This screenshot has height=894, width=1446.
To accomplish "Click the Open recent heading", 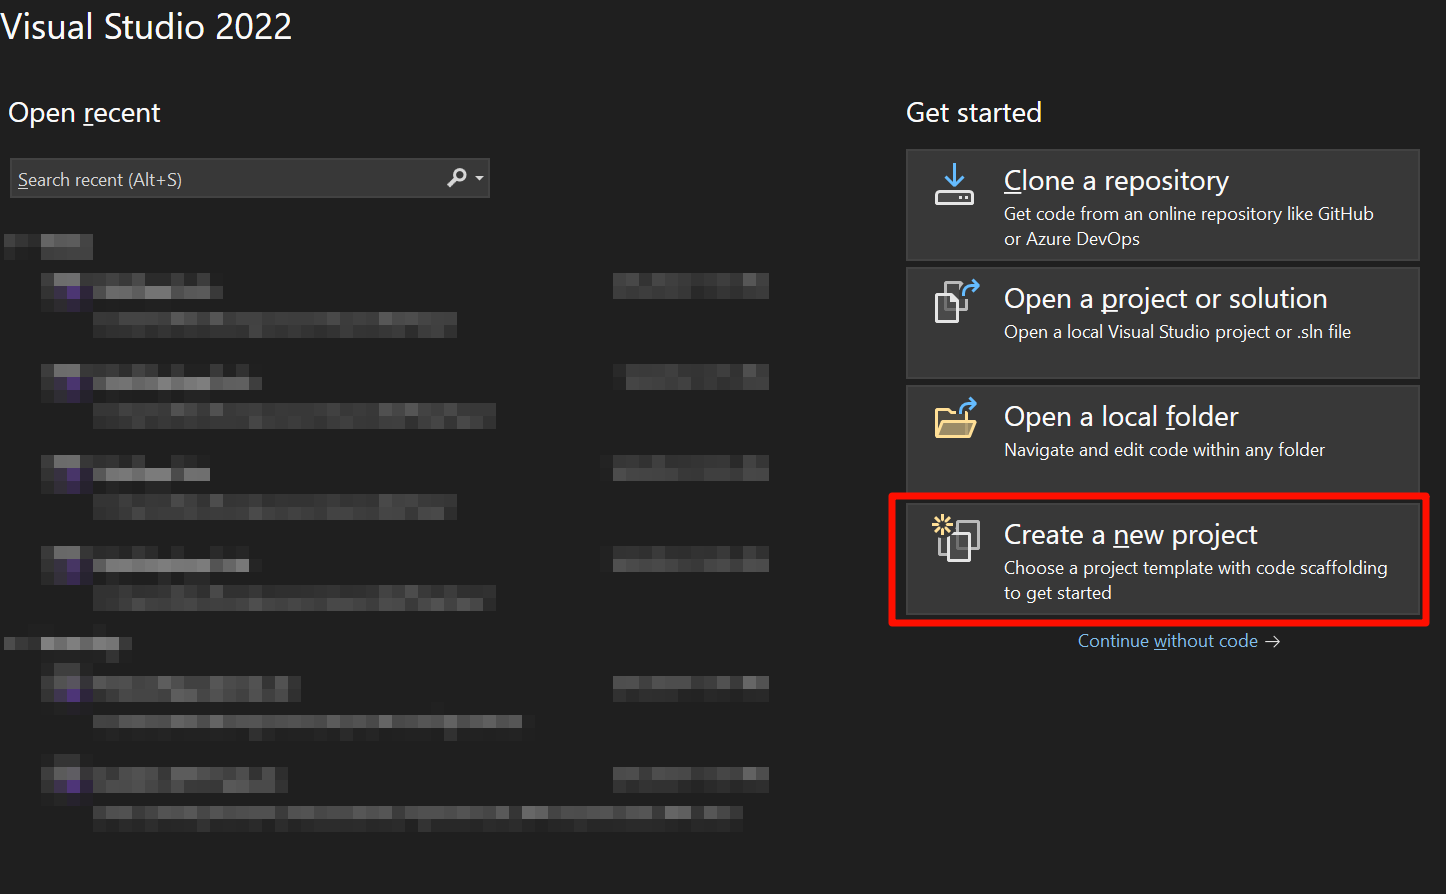I will tap(84, 113).
